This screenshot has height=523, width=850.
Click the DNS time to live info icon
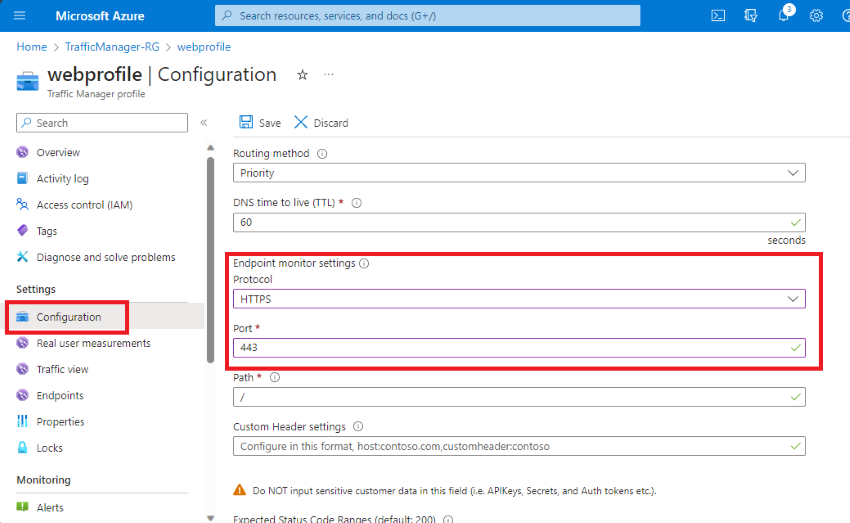point(357,203)
